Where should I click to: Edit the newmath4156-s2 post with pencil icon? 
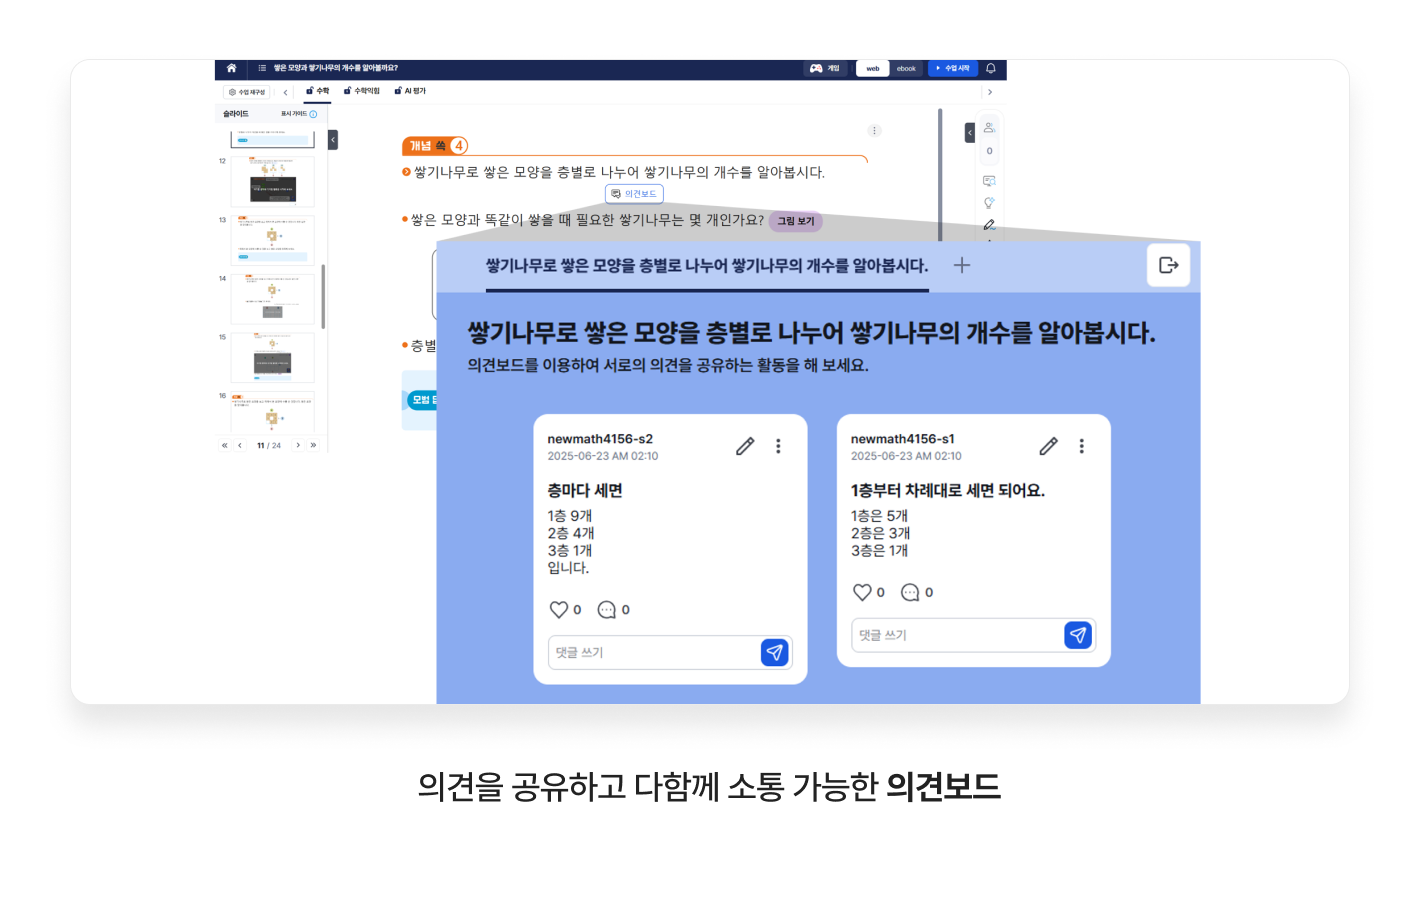tap(745, 446)
